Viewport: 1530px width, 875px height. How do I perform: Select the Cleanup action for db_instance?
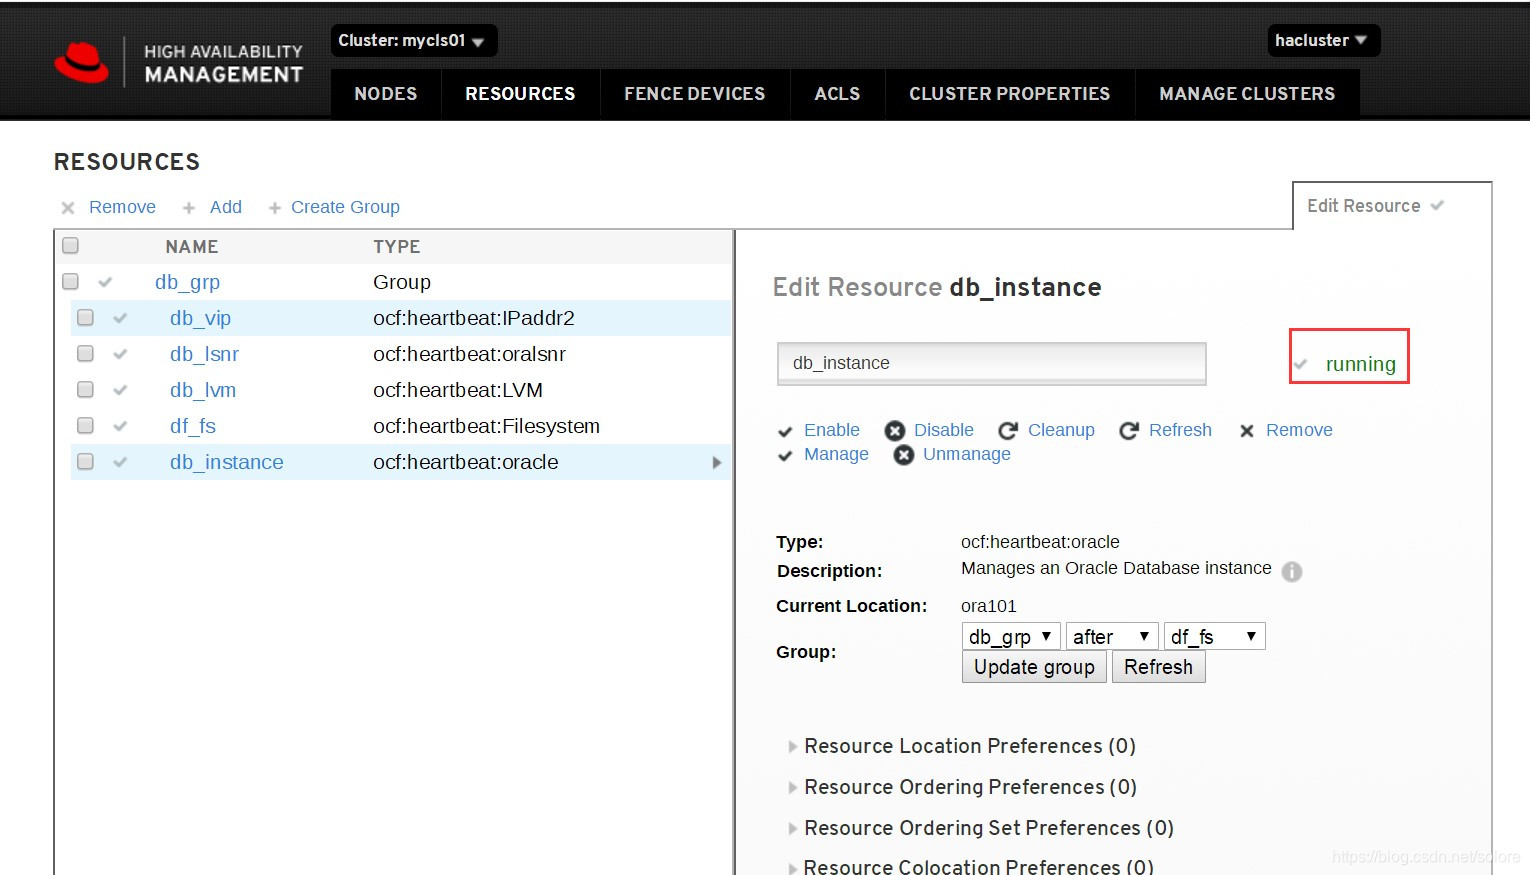(1060, 430)
